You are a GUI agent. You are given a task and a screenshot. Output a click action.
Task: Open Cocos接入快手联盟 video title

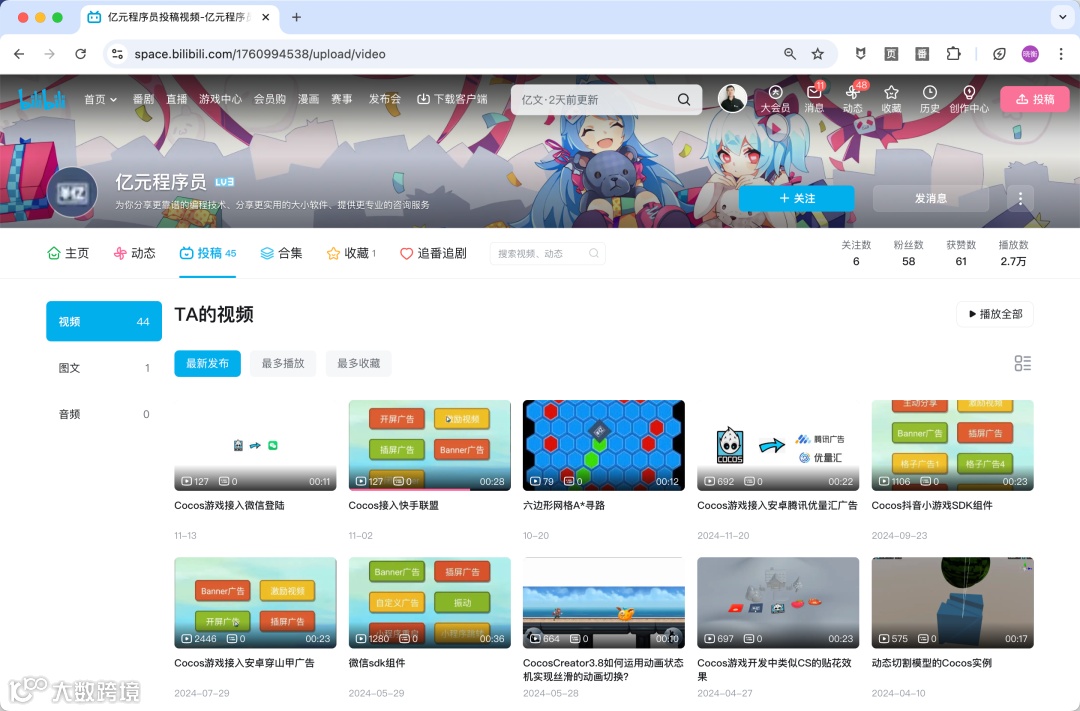(393, 505)
